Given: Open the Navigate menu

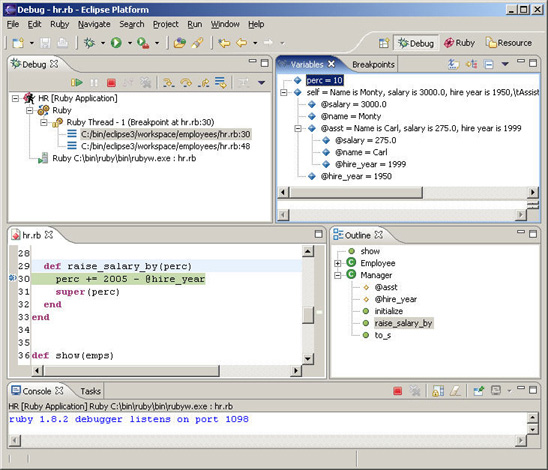Looking at the screenshot, I should point(94,24).
